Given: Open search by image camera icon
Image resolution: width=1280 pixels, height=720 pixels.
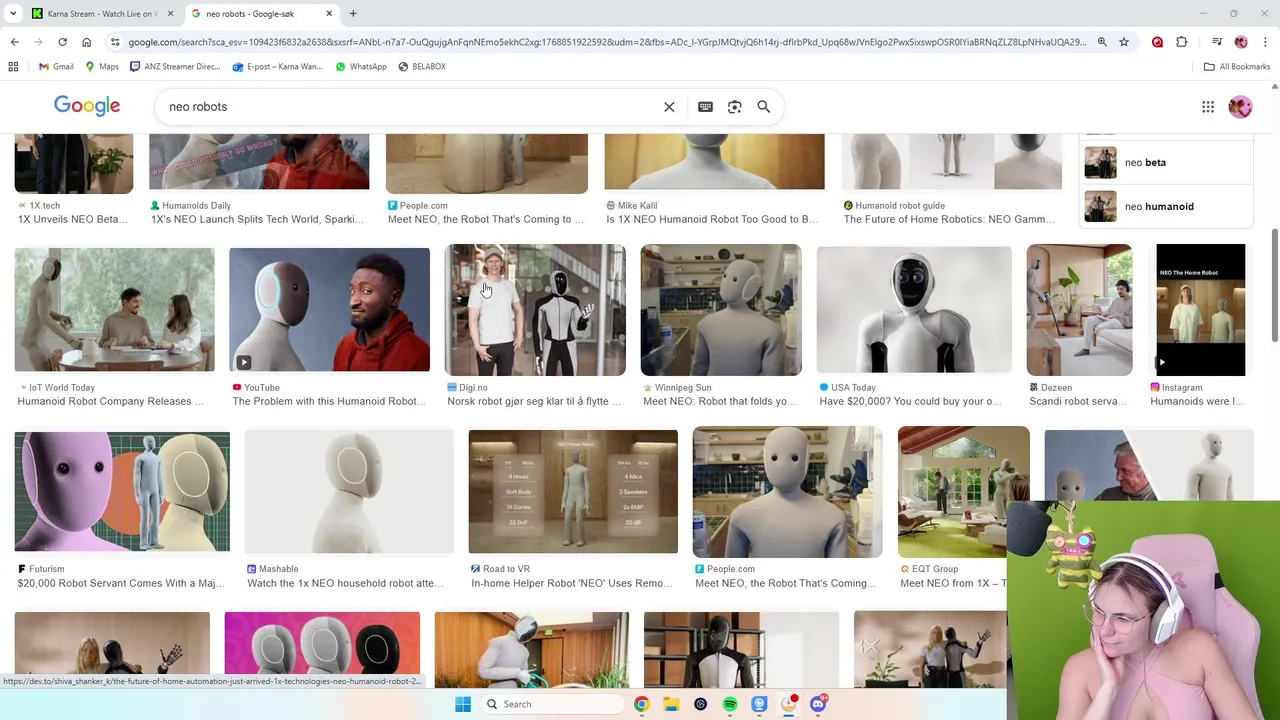Looking at the screenshot, I should point(734,107).
